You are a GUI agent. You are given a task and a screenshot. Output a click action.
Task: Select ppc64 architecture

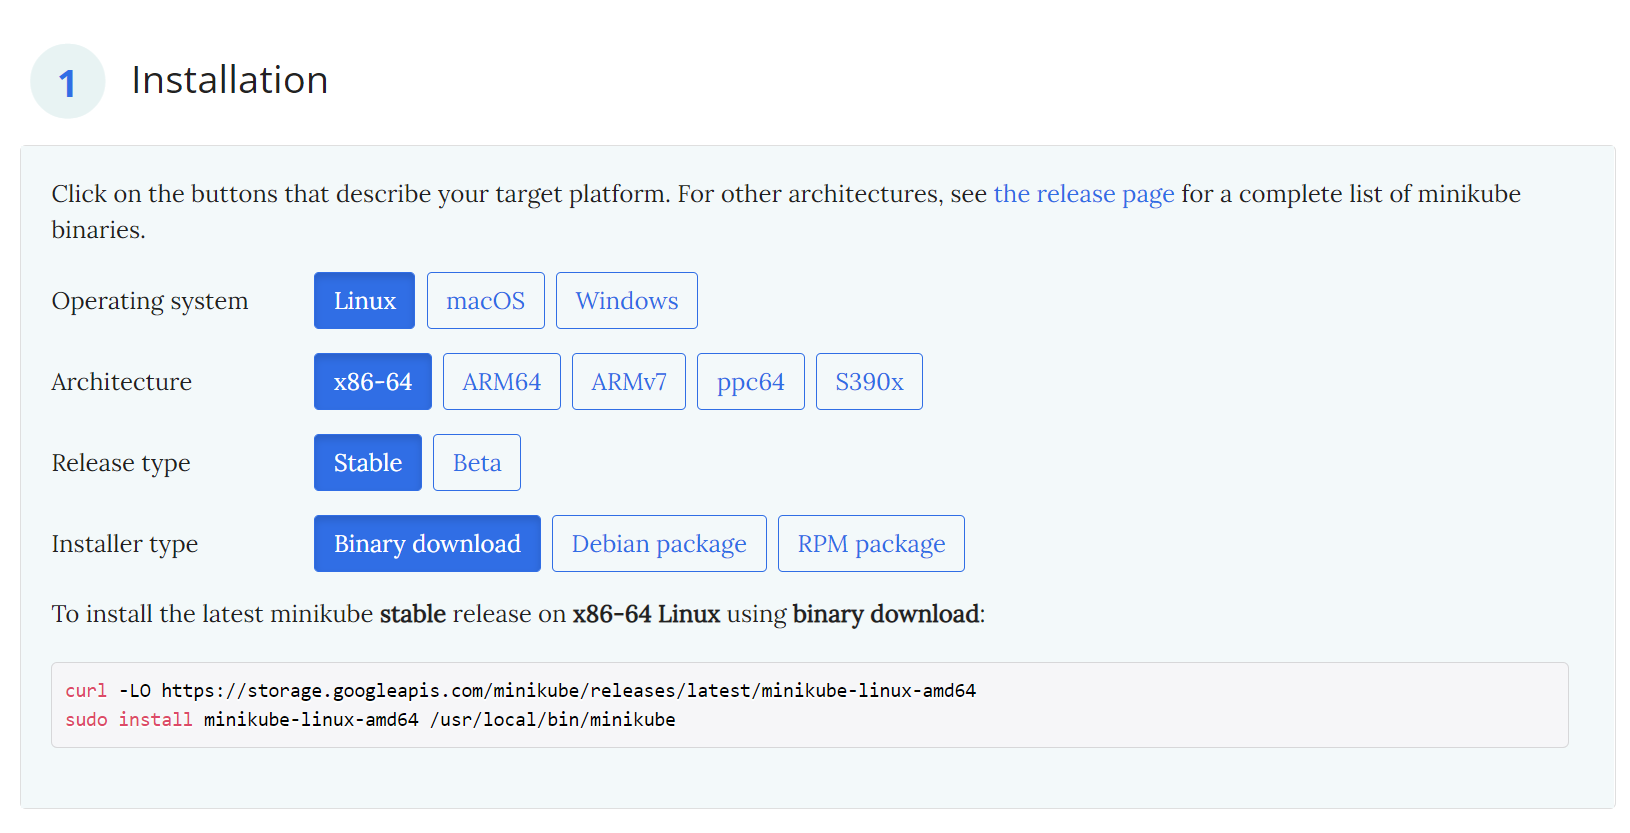(750, 381)
